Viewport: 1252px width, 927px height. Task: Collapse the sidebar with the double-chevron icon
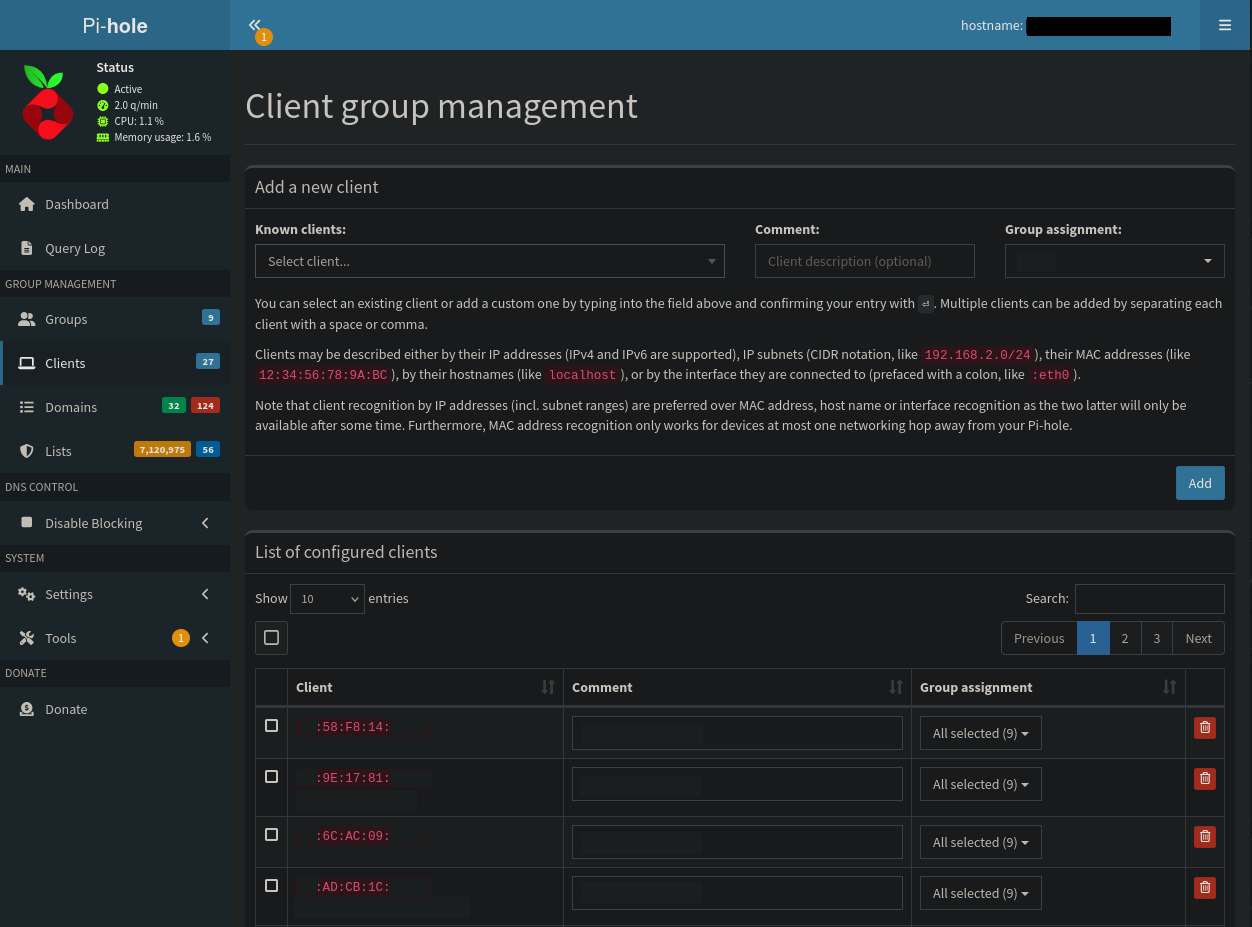point(254,25)
